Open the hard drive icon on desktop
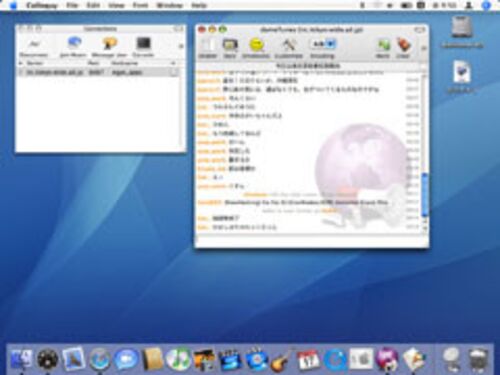500x375 pixels. coord(462,27)
